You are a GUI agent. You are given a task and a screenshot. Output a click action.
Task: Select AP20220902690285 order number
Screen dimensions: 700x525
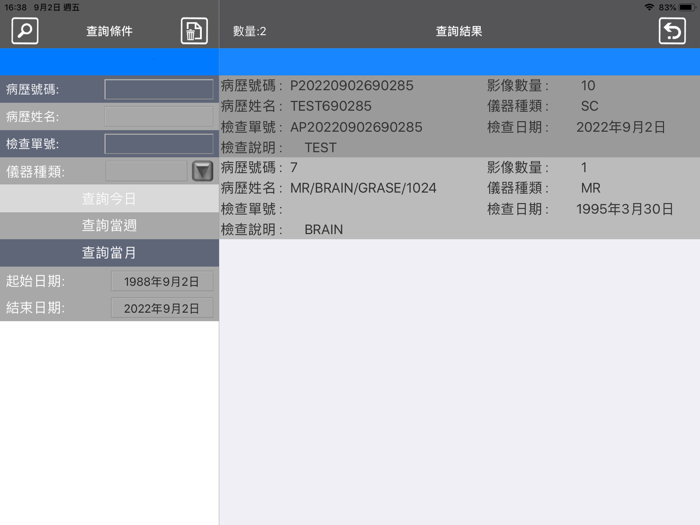click(356, 127)
